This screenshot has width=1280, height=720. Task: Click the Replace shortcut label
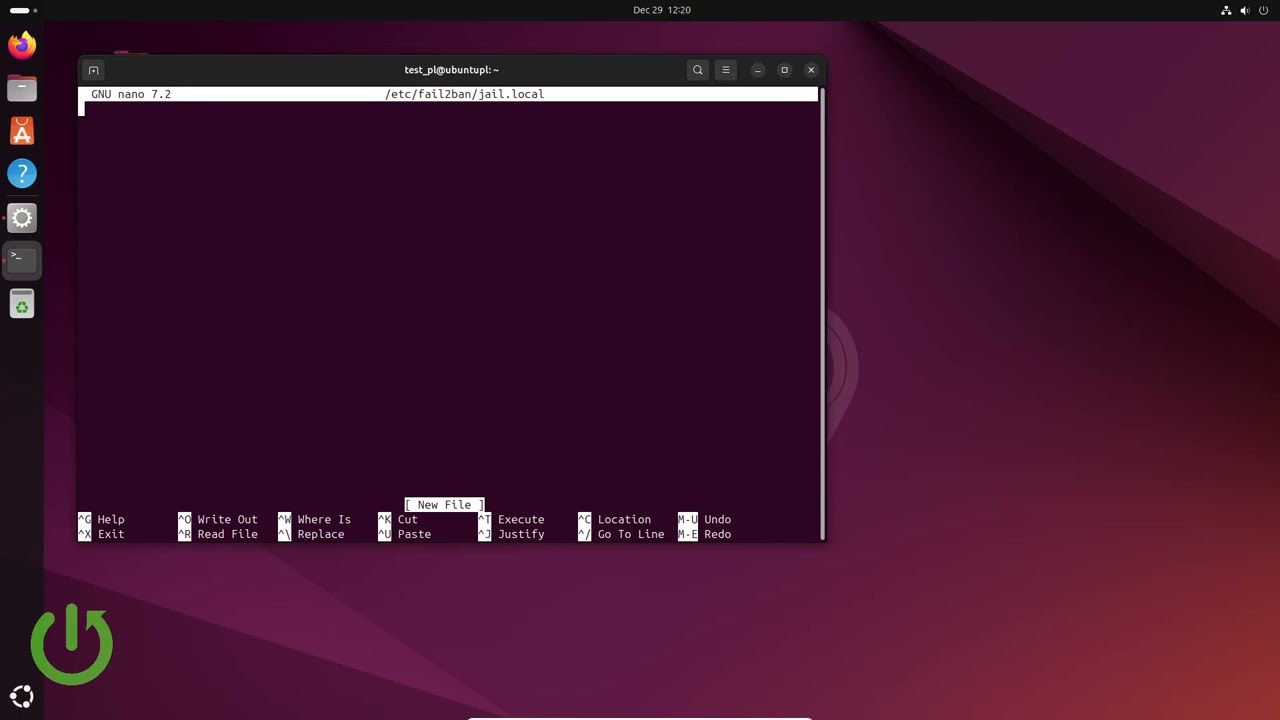[311, 534]
